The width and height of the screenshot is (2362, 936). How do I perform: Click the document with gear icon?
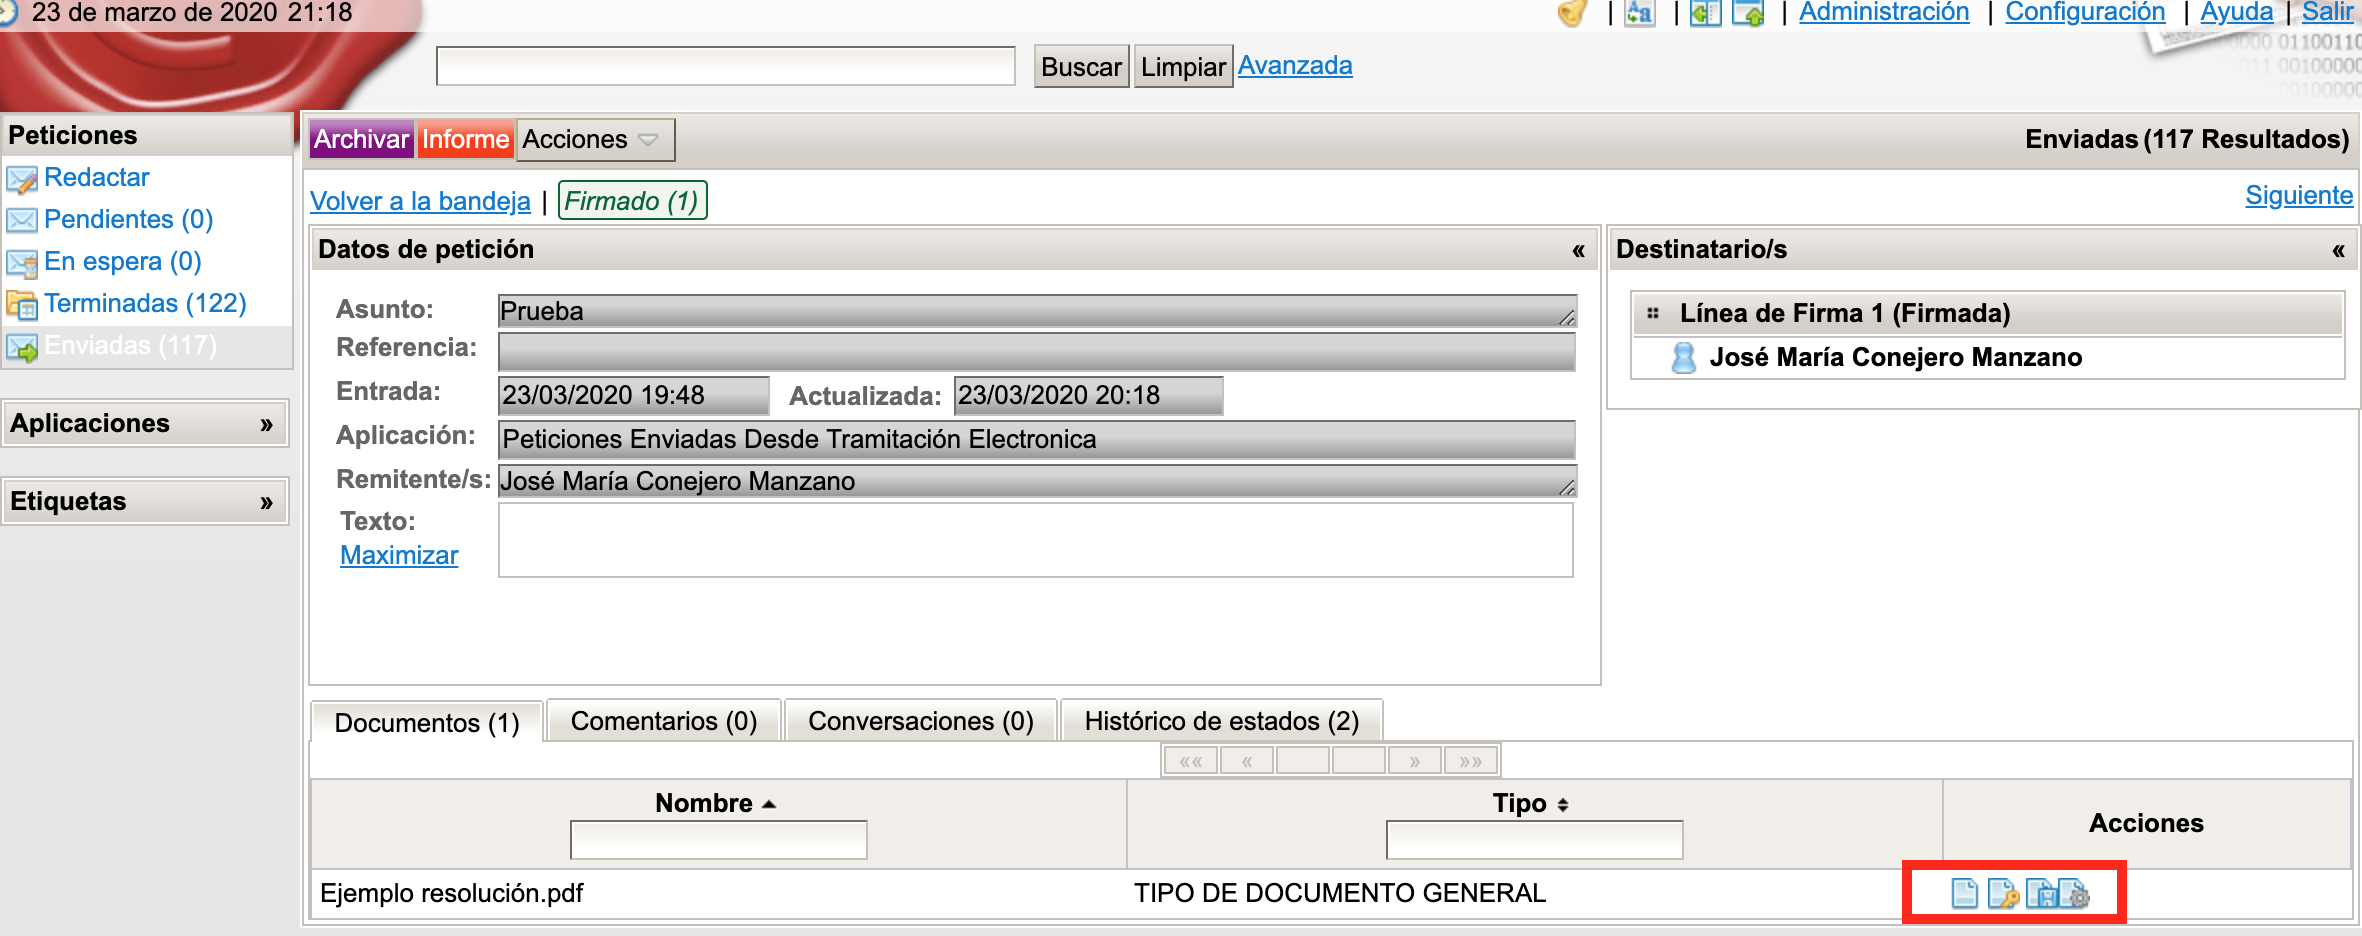2076,893
